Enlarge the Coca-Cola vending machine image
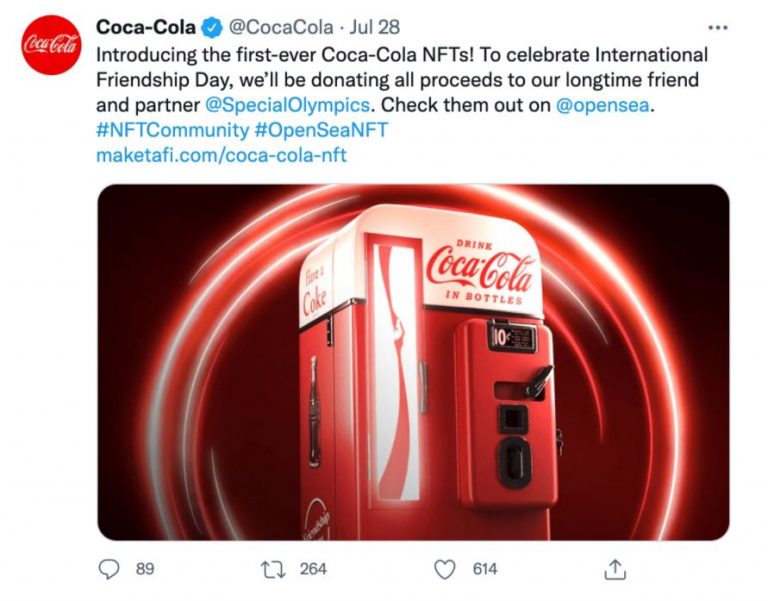Image resolution: width=768 pixels, height=601 pixels. 413,362
